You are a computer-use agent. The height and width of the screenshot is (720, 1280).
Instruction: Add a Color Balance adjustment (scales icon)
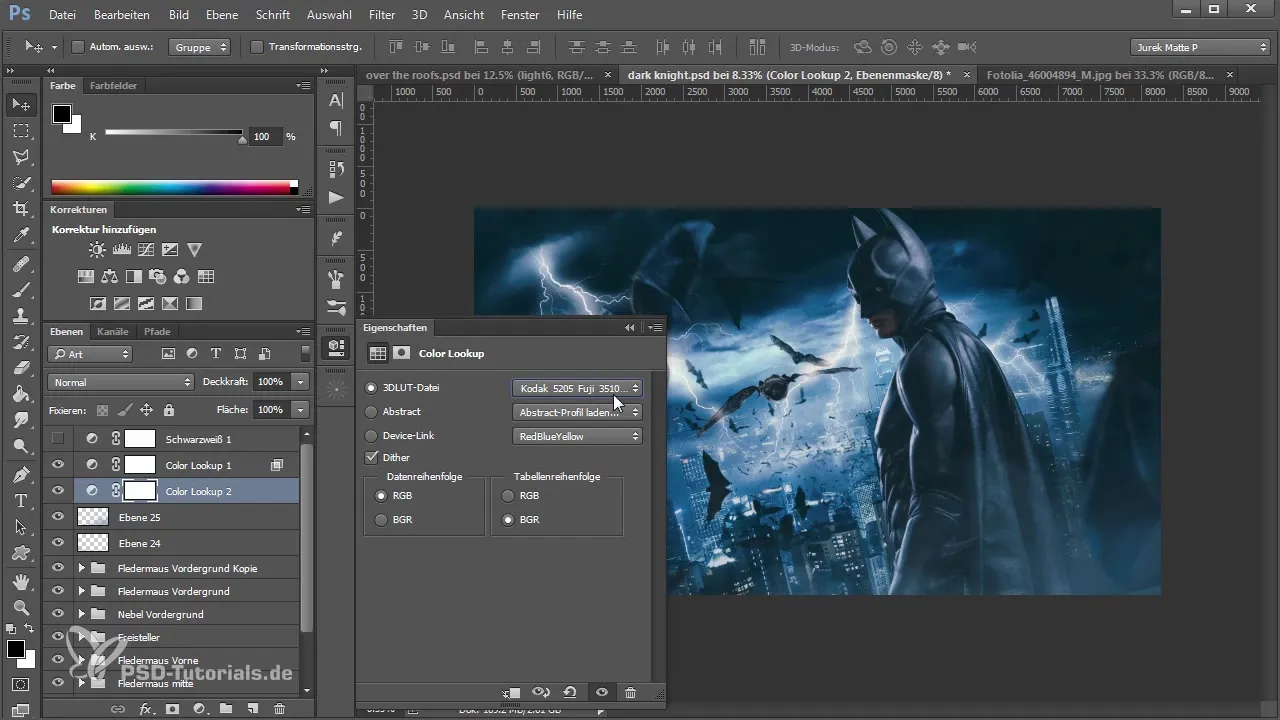pos(110,277)
